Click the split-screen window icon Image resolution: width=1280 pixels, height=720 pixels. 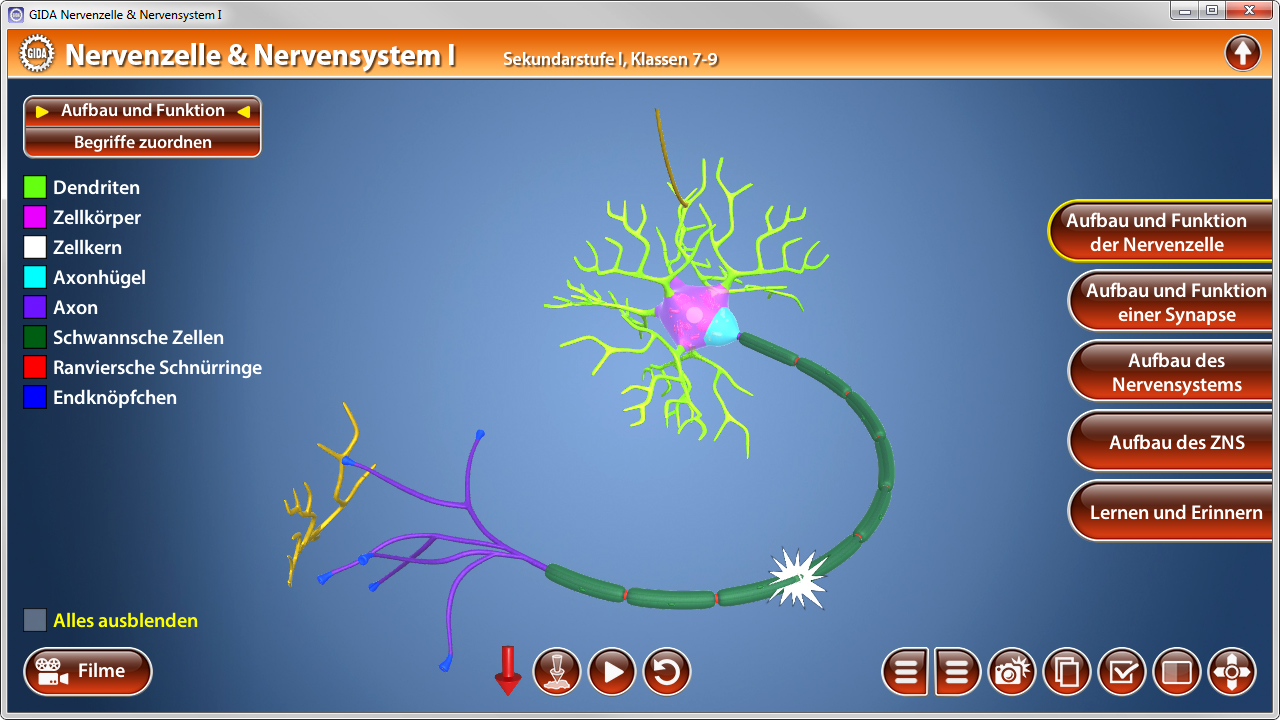coord(1176,671)
